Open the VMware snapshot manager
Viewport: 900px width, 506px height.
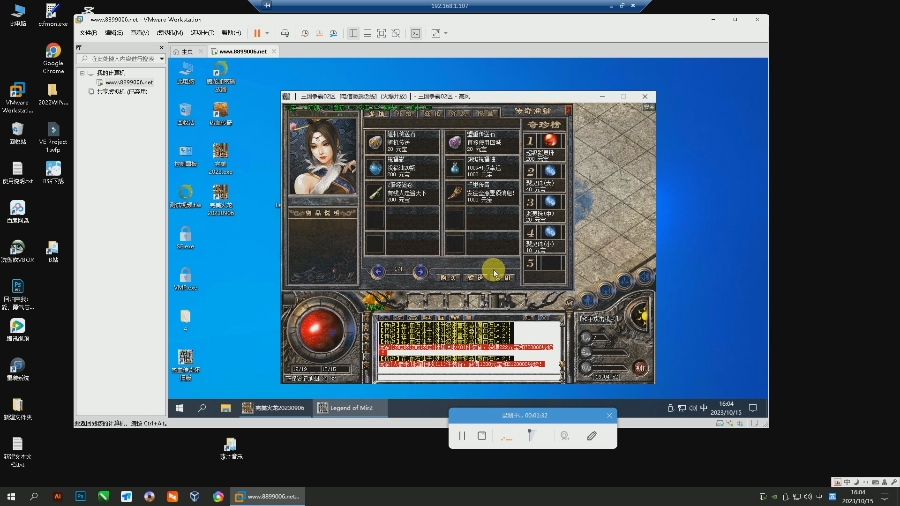[333, 33]
